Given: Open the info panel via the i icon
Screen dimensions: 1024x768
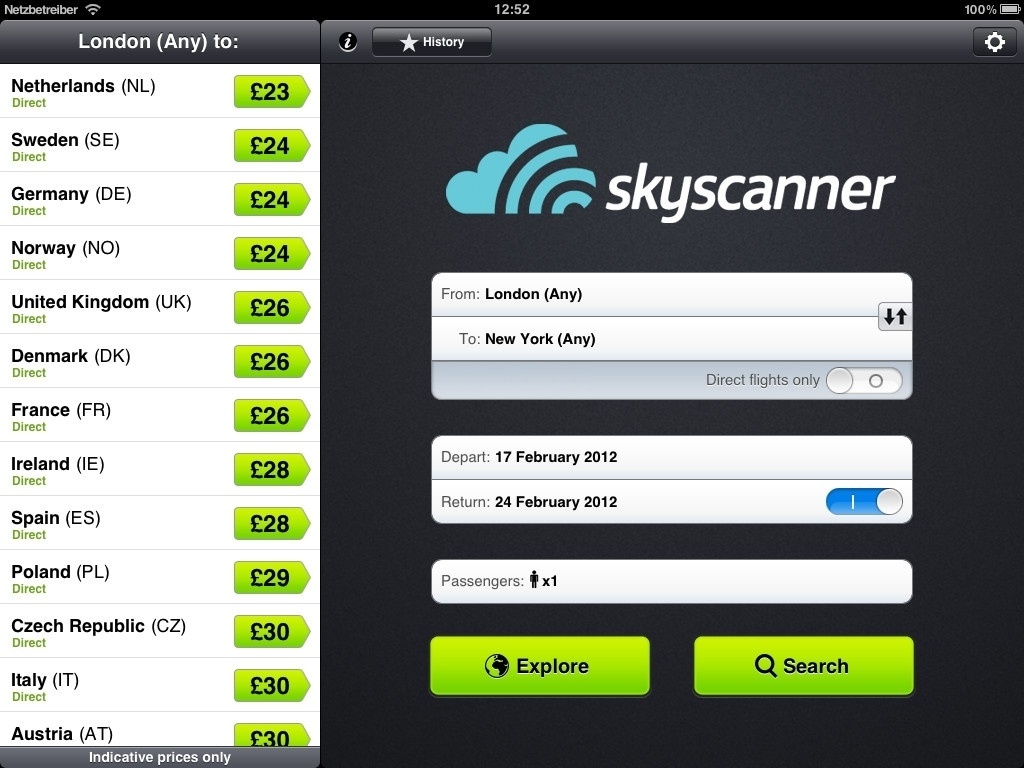Looking at the screenshot, I should coord(346,42).
